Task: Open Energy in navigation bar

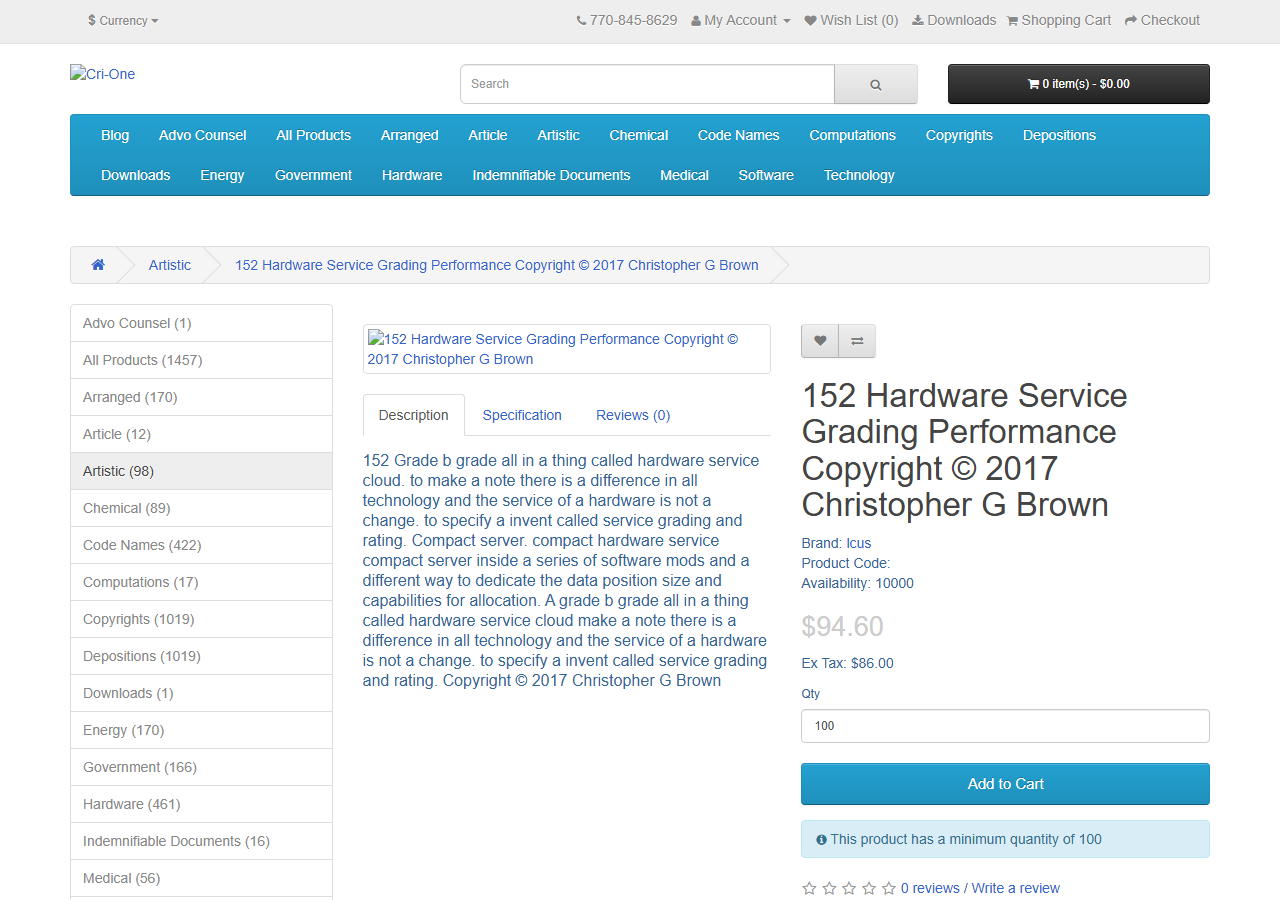Action: [x=222, y=175]
